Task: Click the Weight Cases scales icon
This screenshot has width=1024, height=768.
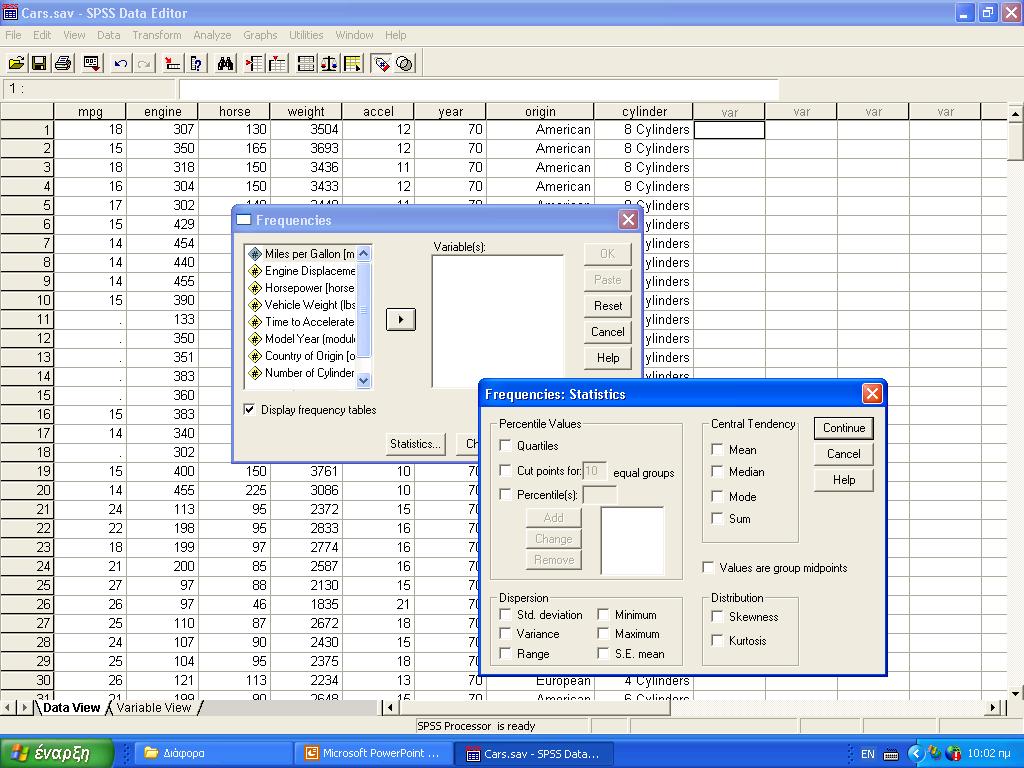Action: pos(329,63)
